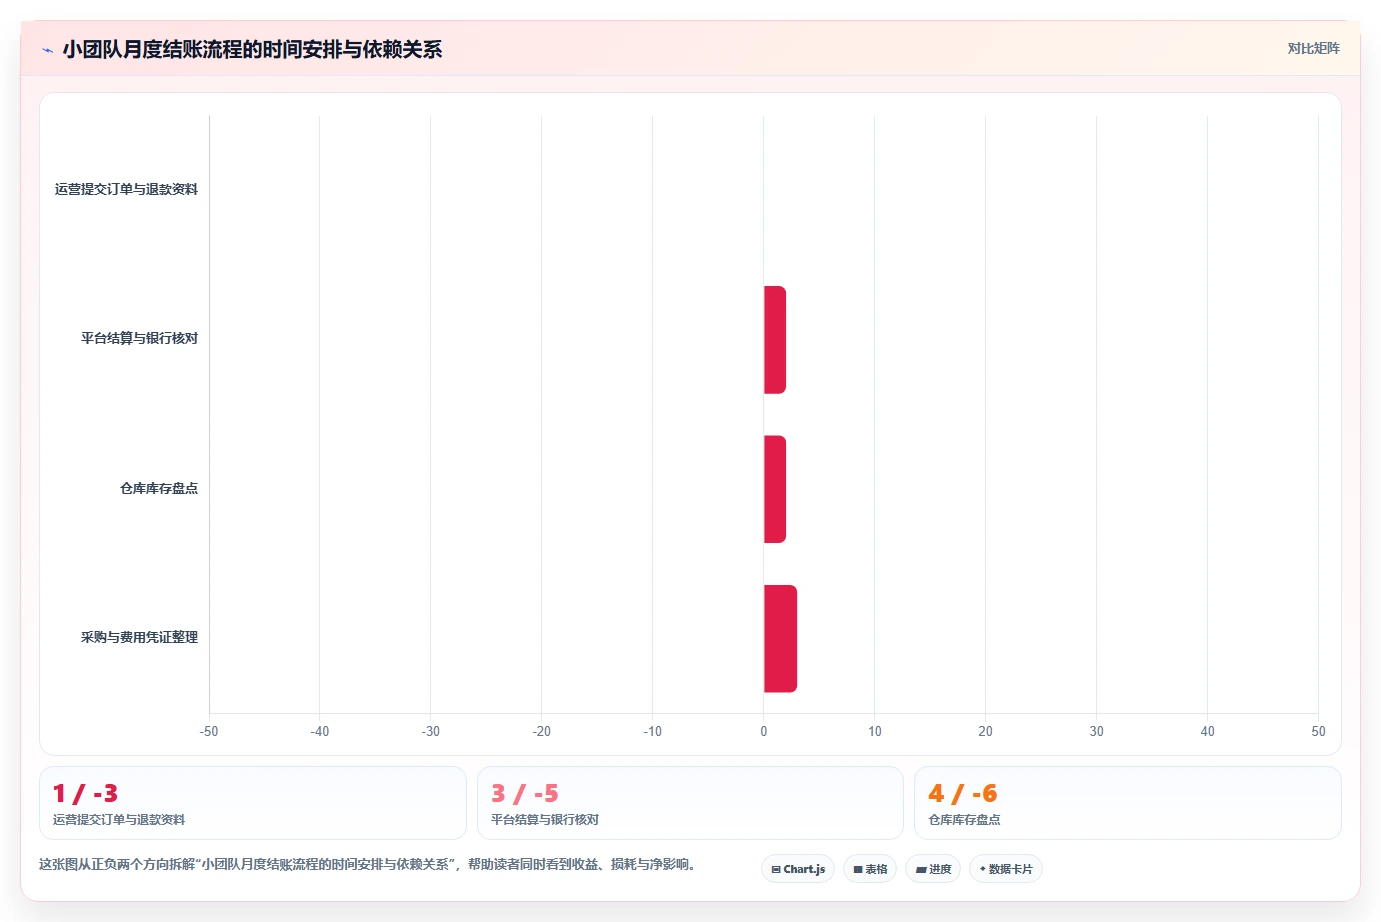Click the 平台结算与银行核对 axis label
The width and height of the screenshot is (1381, 922).
139,338
